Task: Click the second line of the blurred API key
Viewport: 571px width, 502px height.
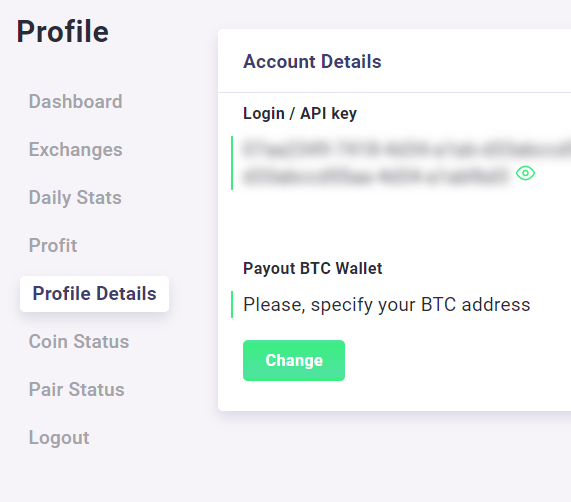Action: (x=376, y=177)
